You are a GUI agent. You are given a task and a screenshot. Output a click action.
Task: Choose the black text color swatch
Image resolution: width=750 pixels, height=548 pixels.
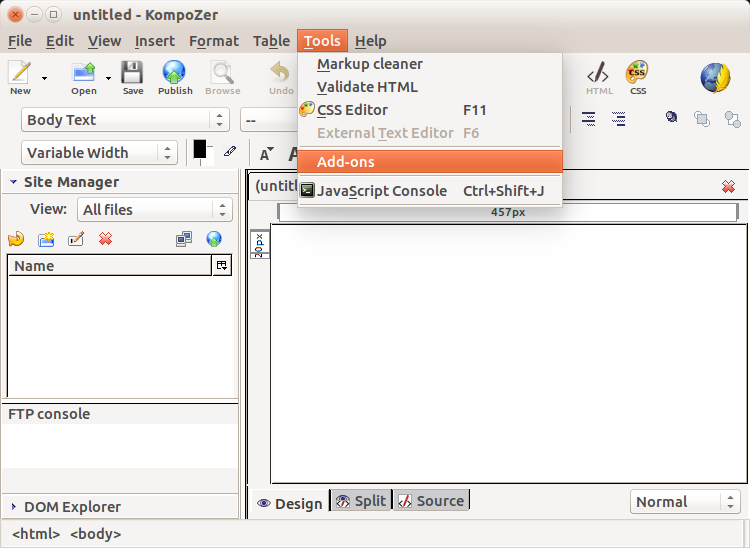click(x=200, y=149)
